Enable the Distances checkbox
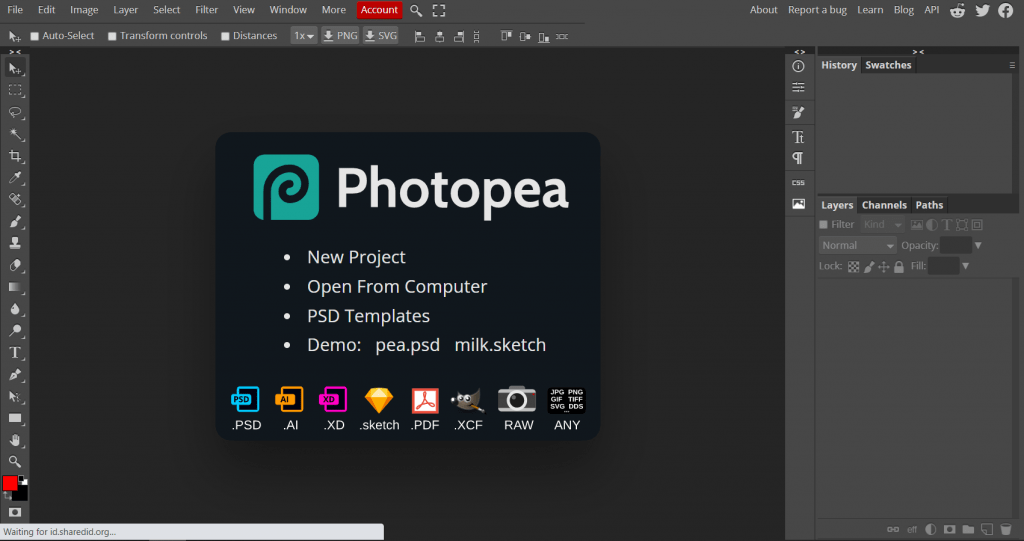Viewport: 1024px width, 541px height. point(225,36)
